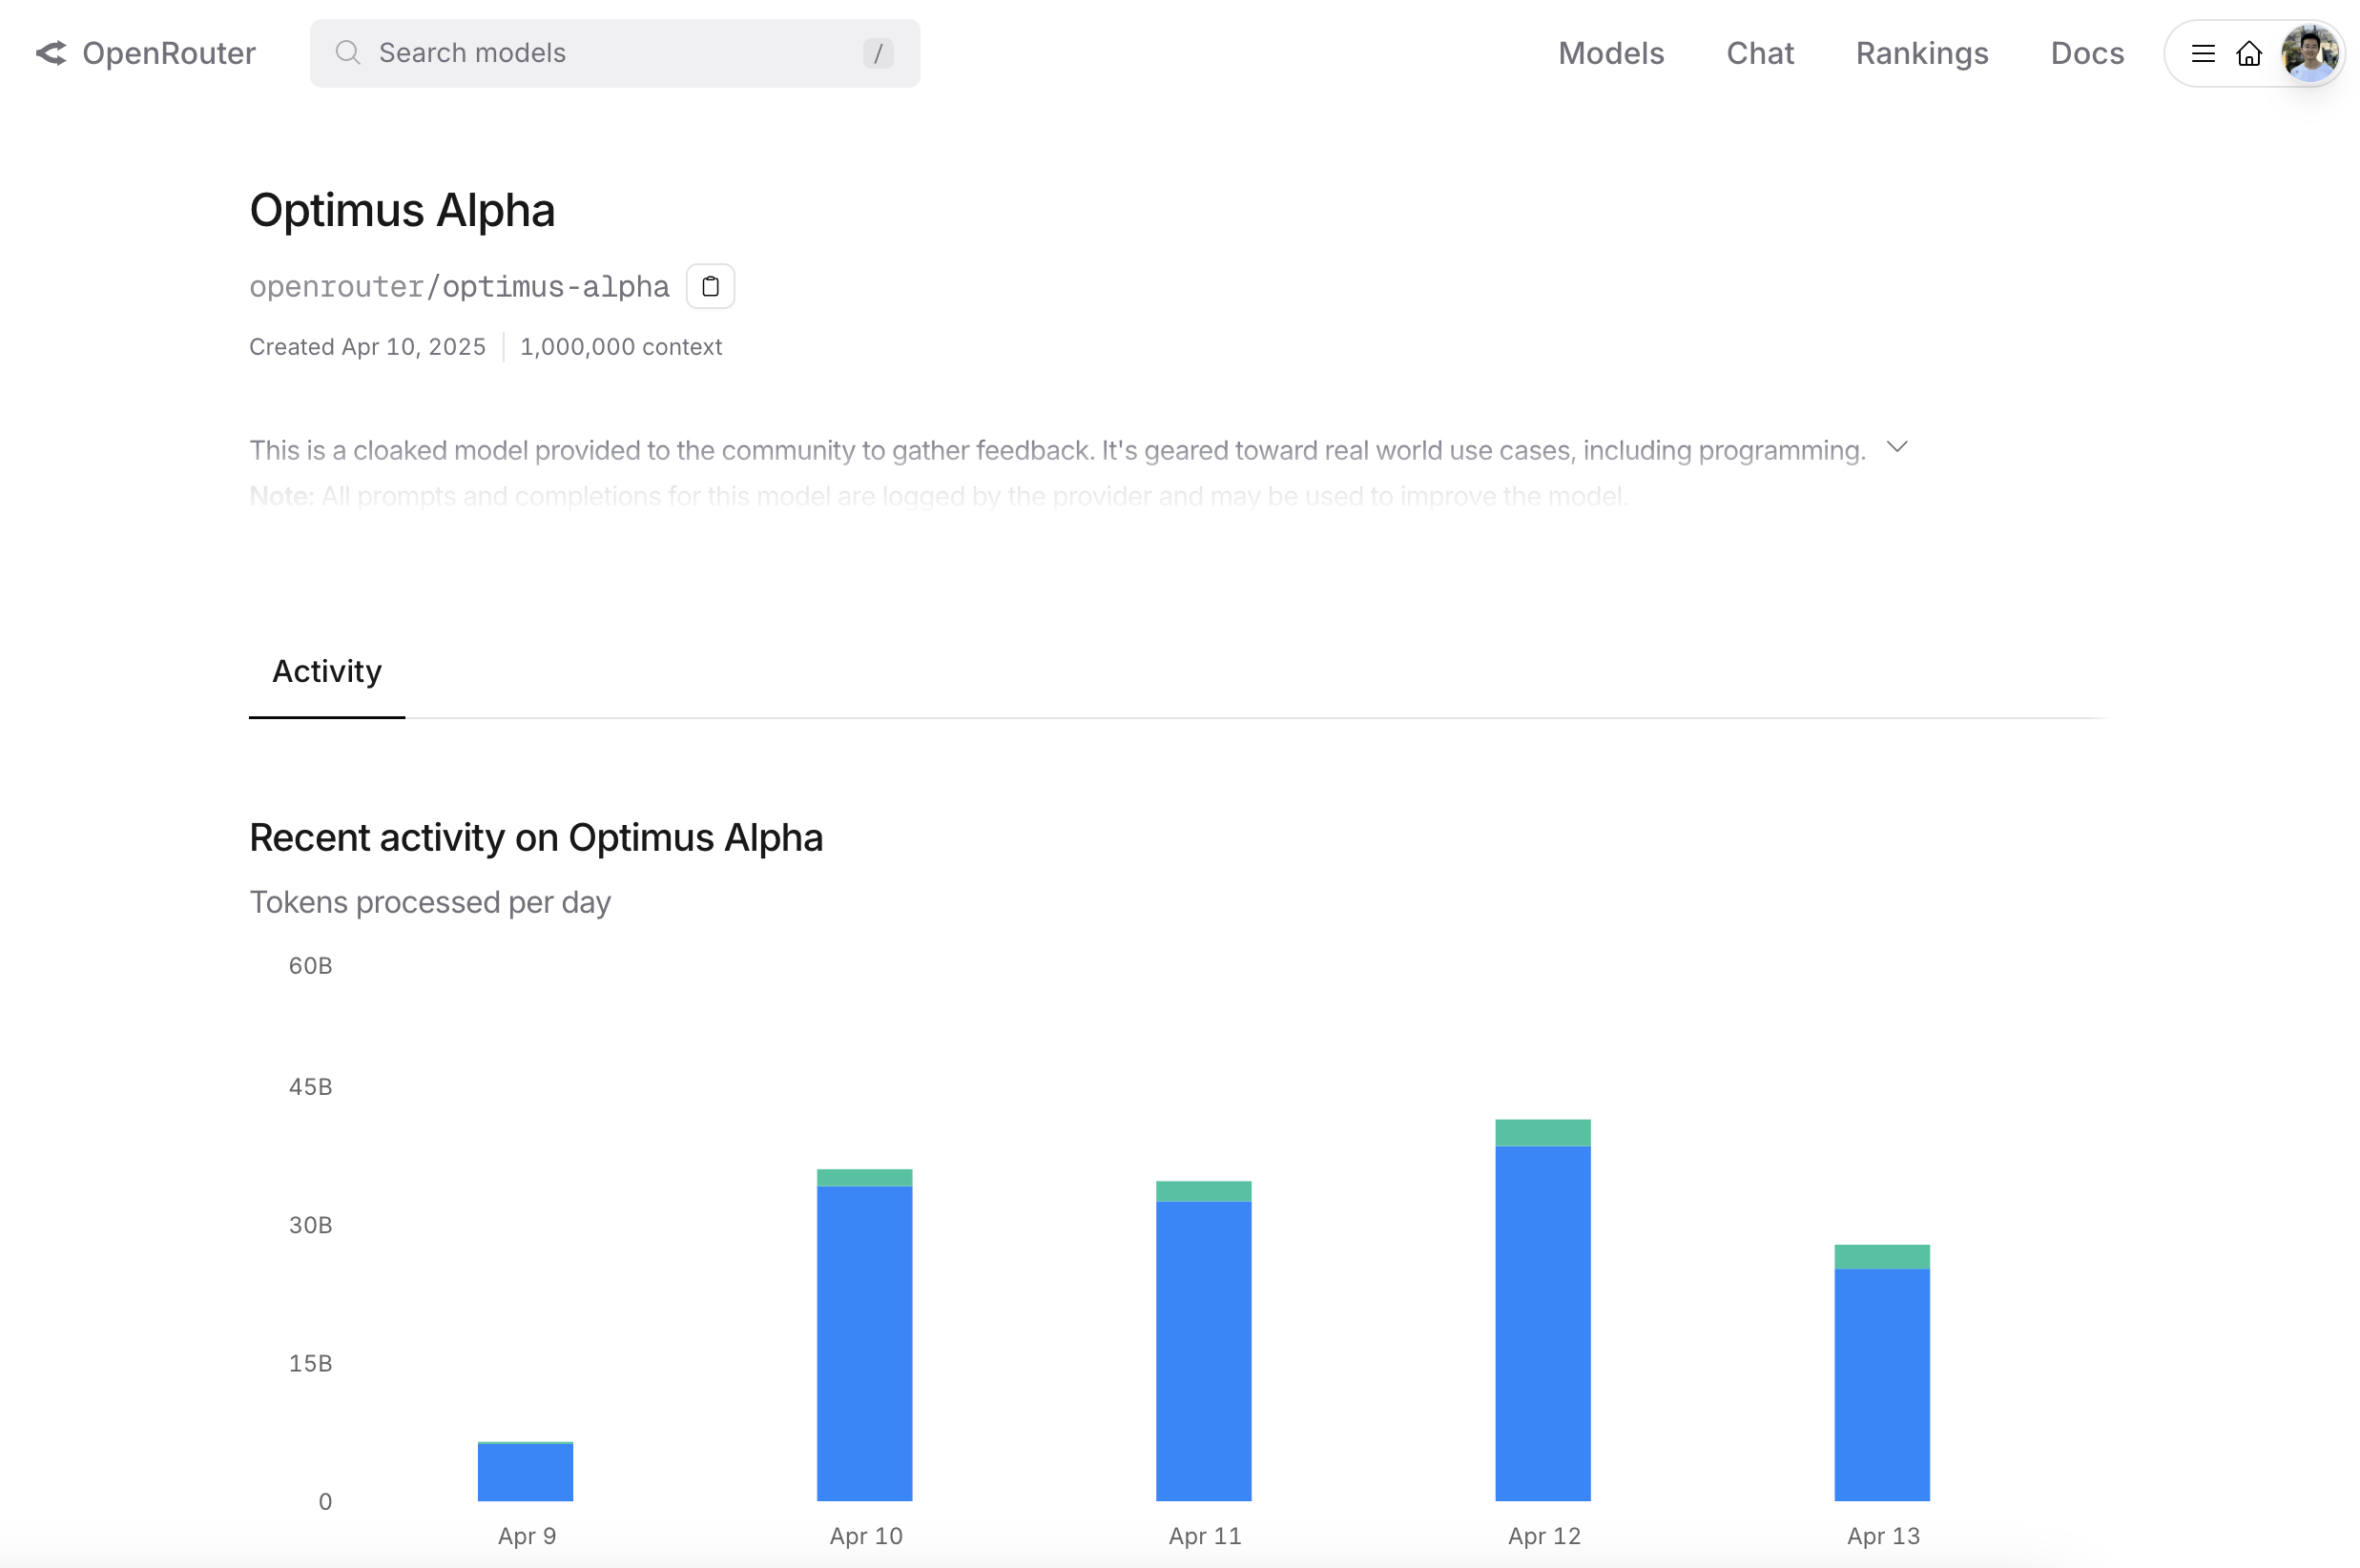Click the Apr 10 blue bar segment
The image size is (2360, 1568).
pos(864,1343)
